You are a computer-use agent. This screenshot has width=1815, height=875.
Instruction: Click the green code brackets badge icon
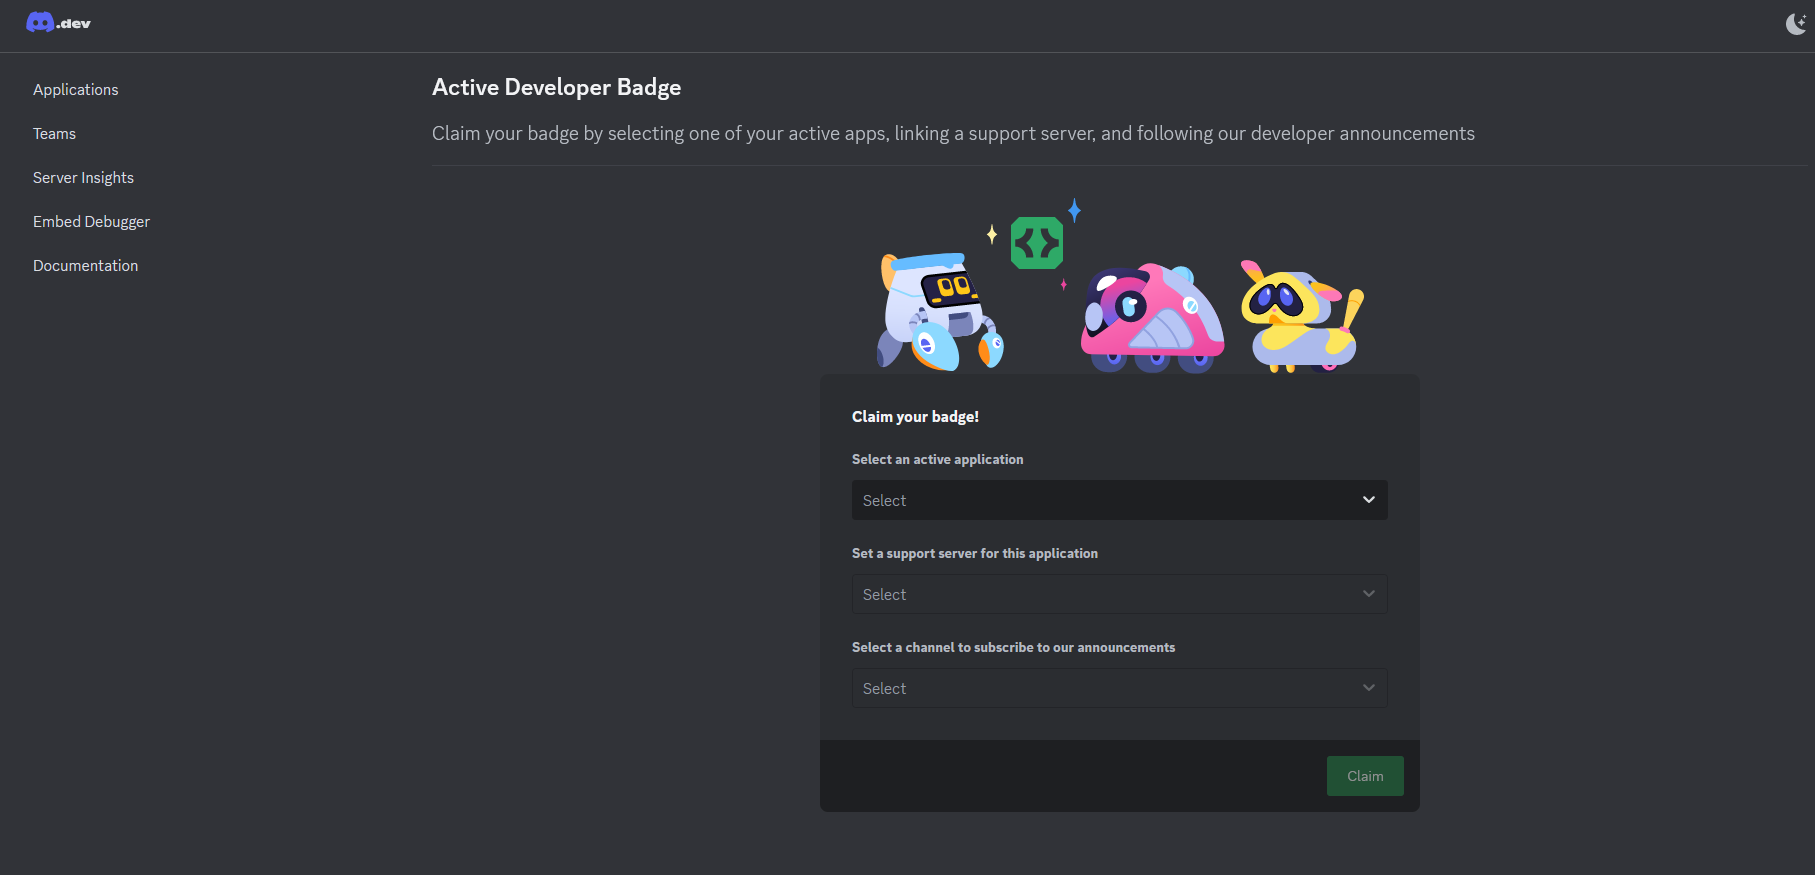(x=1037, y=243)
